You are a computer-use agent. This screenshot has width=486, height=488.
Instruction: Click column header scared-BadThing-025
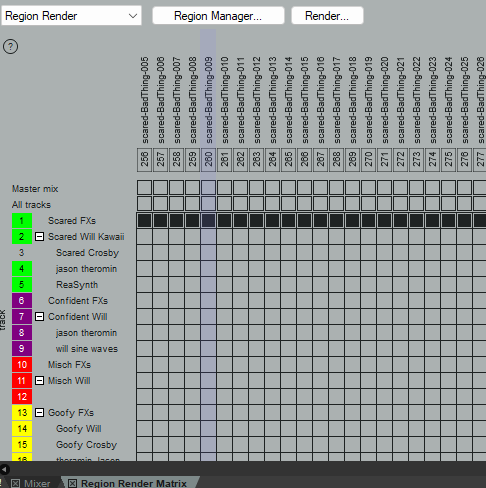point(465,100)
